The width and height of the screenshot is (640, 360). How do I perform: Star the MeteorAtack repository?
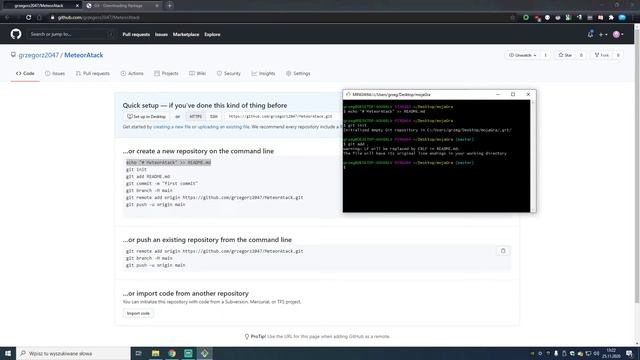pos(565,55)
